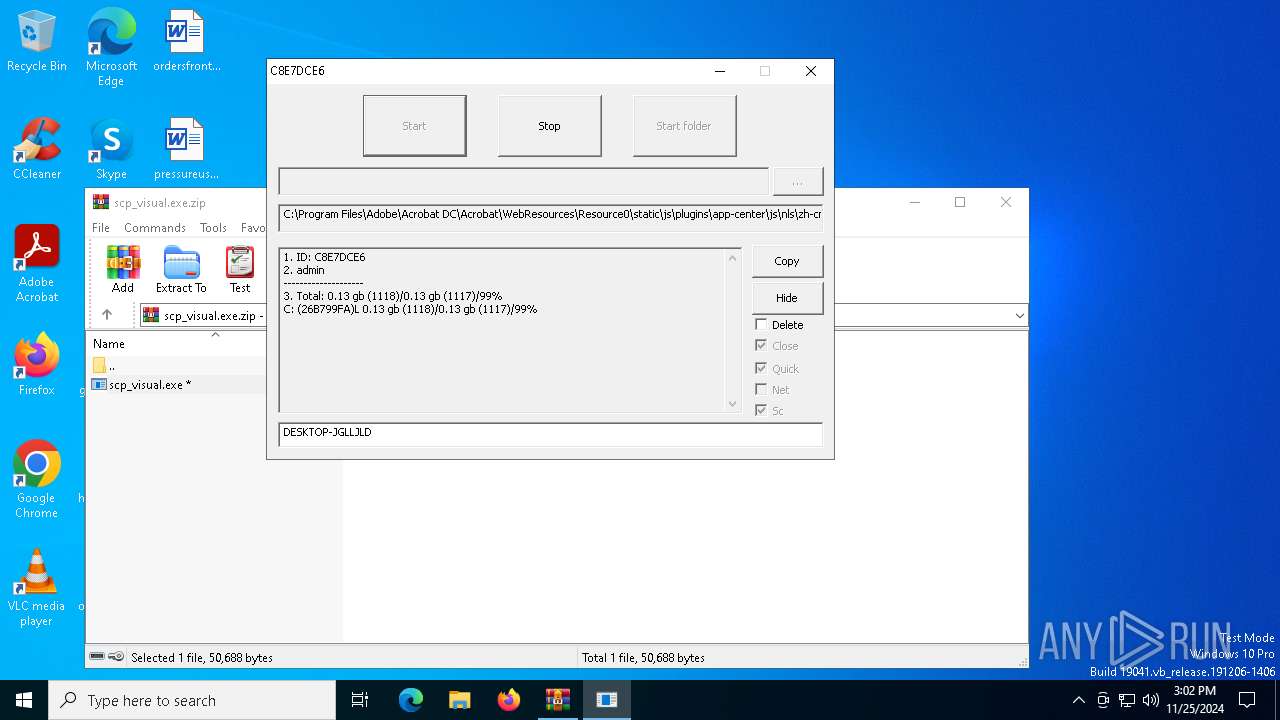Open Edge from the taskbar
This screenshot has width=1280, height=720.
click(x=411, y=700)
